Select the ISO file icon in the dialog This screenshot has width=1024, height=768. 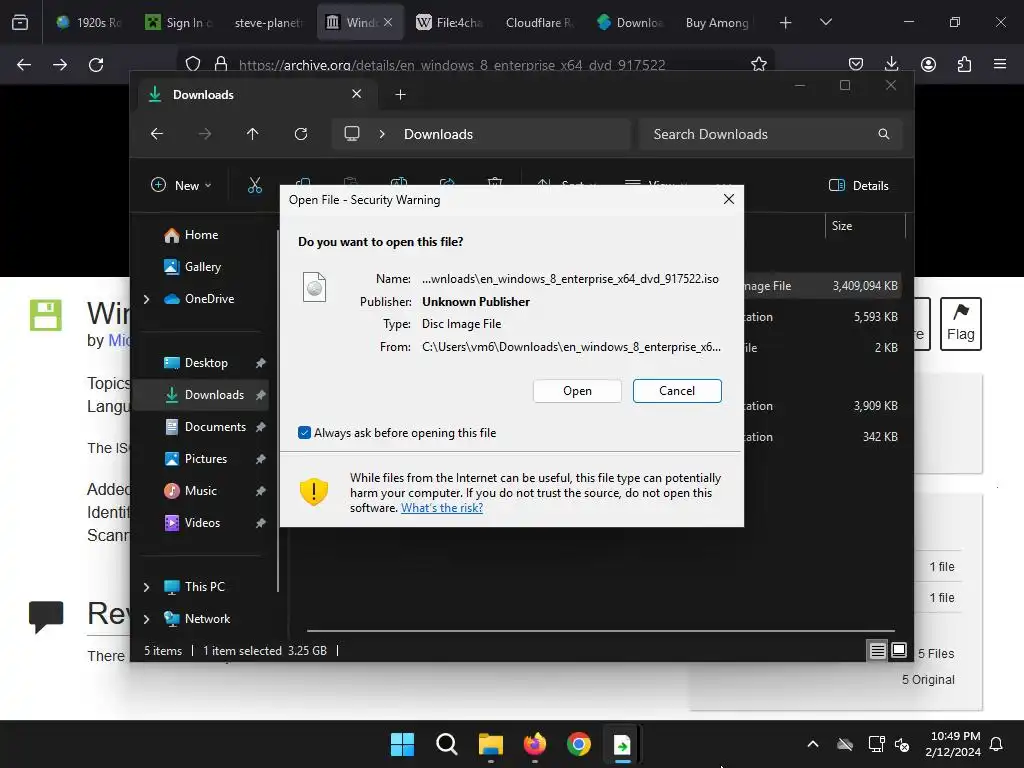tap(314, 287)
